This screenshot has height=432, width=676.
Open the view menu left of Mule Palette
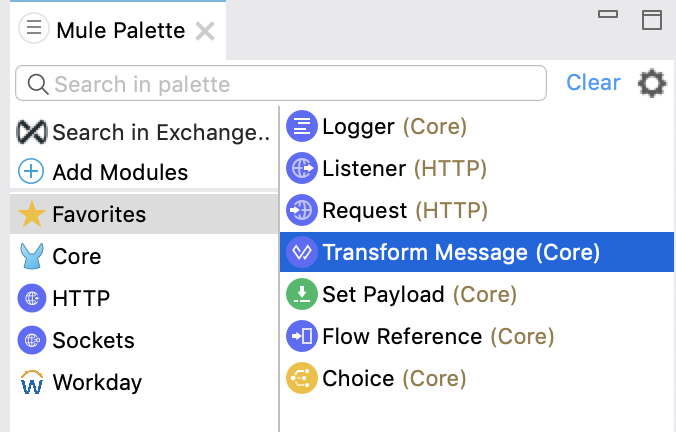[x=33, y=29]
